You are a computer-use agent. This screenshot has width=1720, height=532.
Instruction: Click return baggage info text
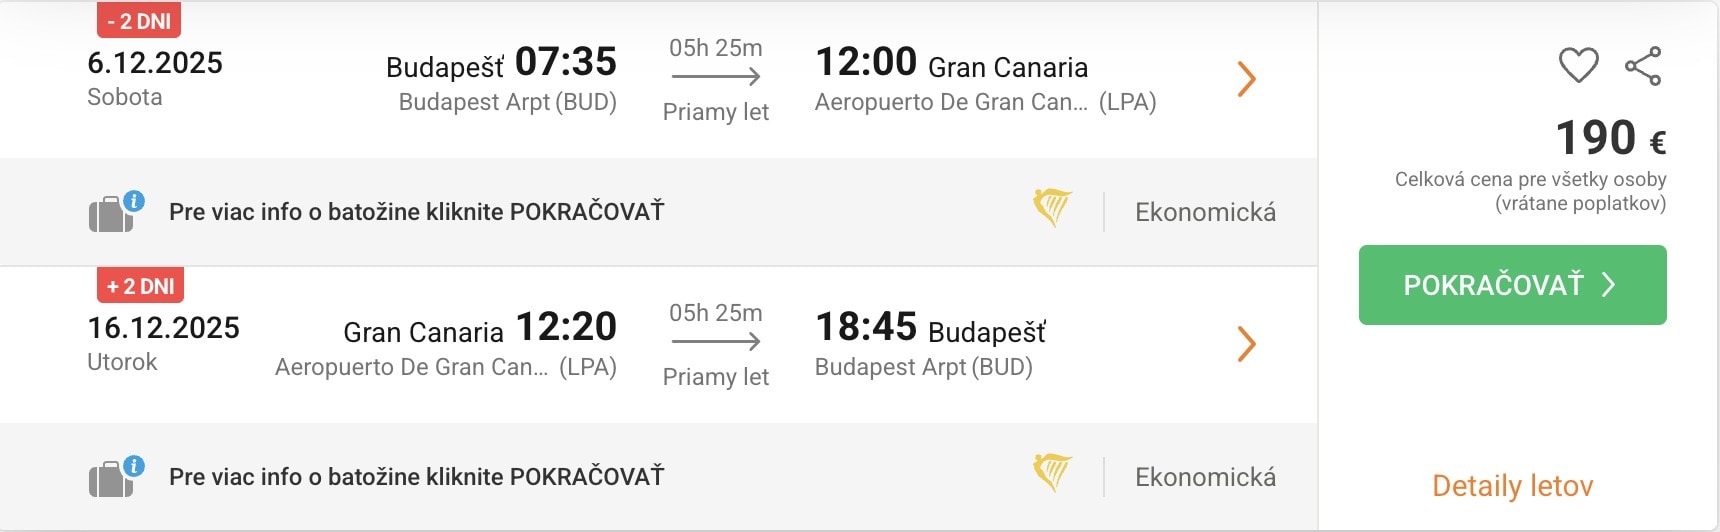tap(416, 477)
